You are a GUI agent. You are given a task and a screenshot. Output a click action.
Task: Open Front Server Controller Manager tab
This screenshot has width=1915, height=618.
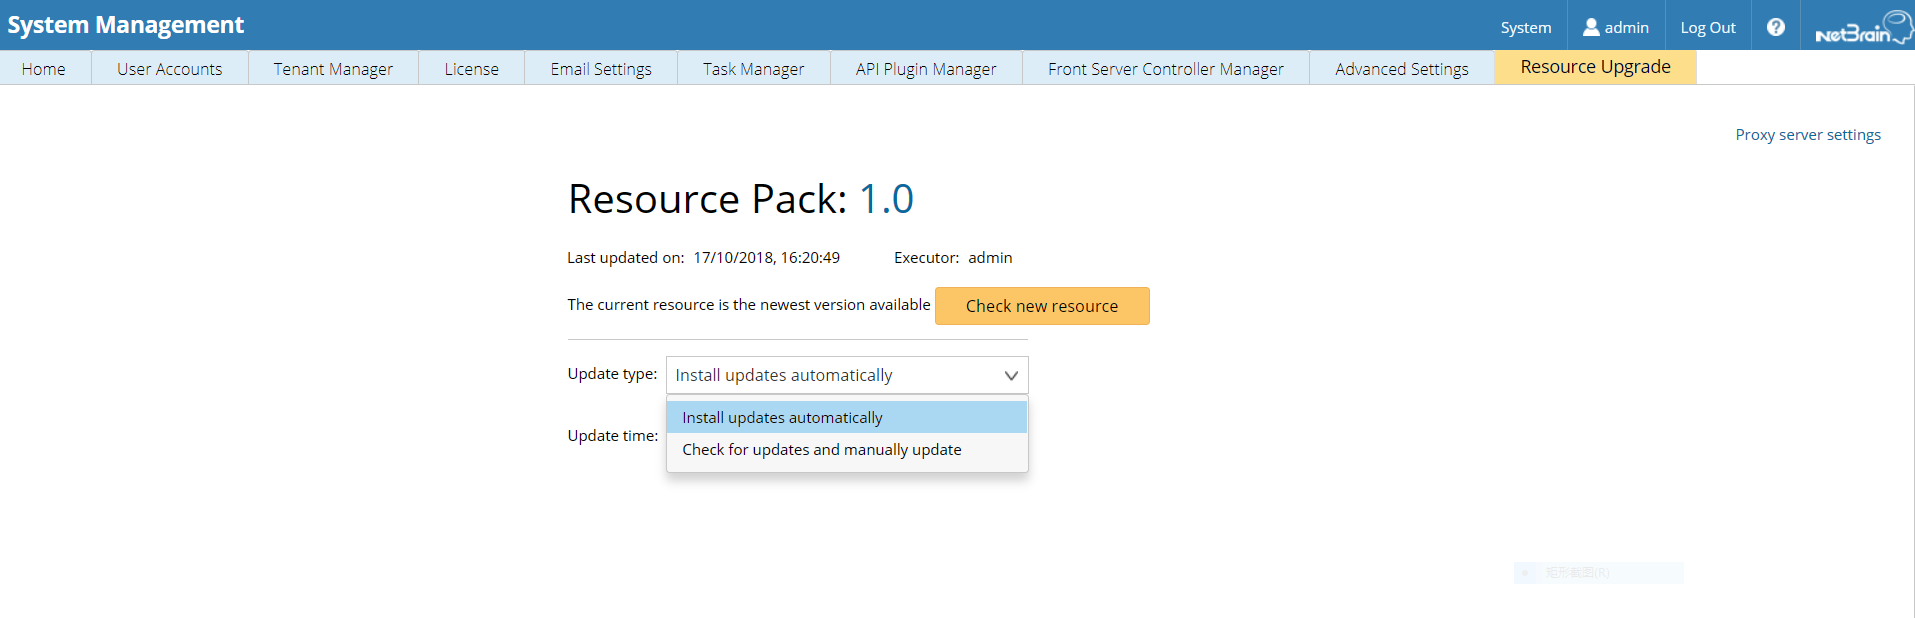(x=1165, y=69)
